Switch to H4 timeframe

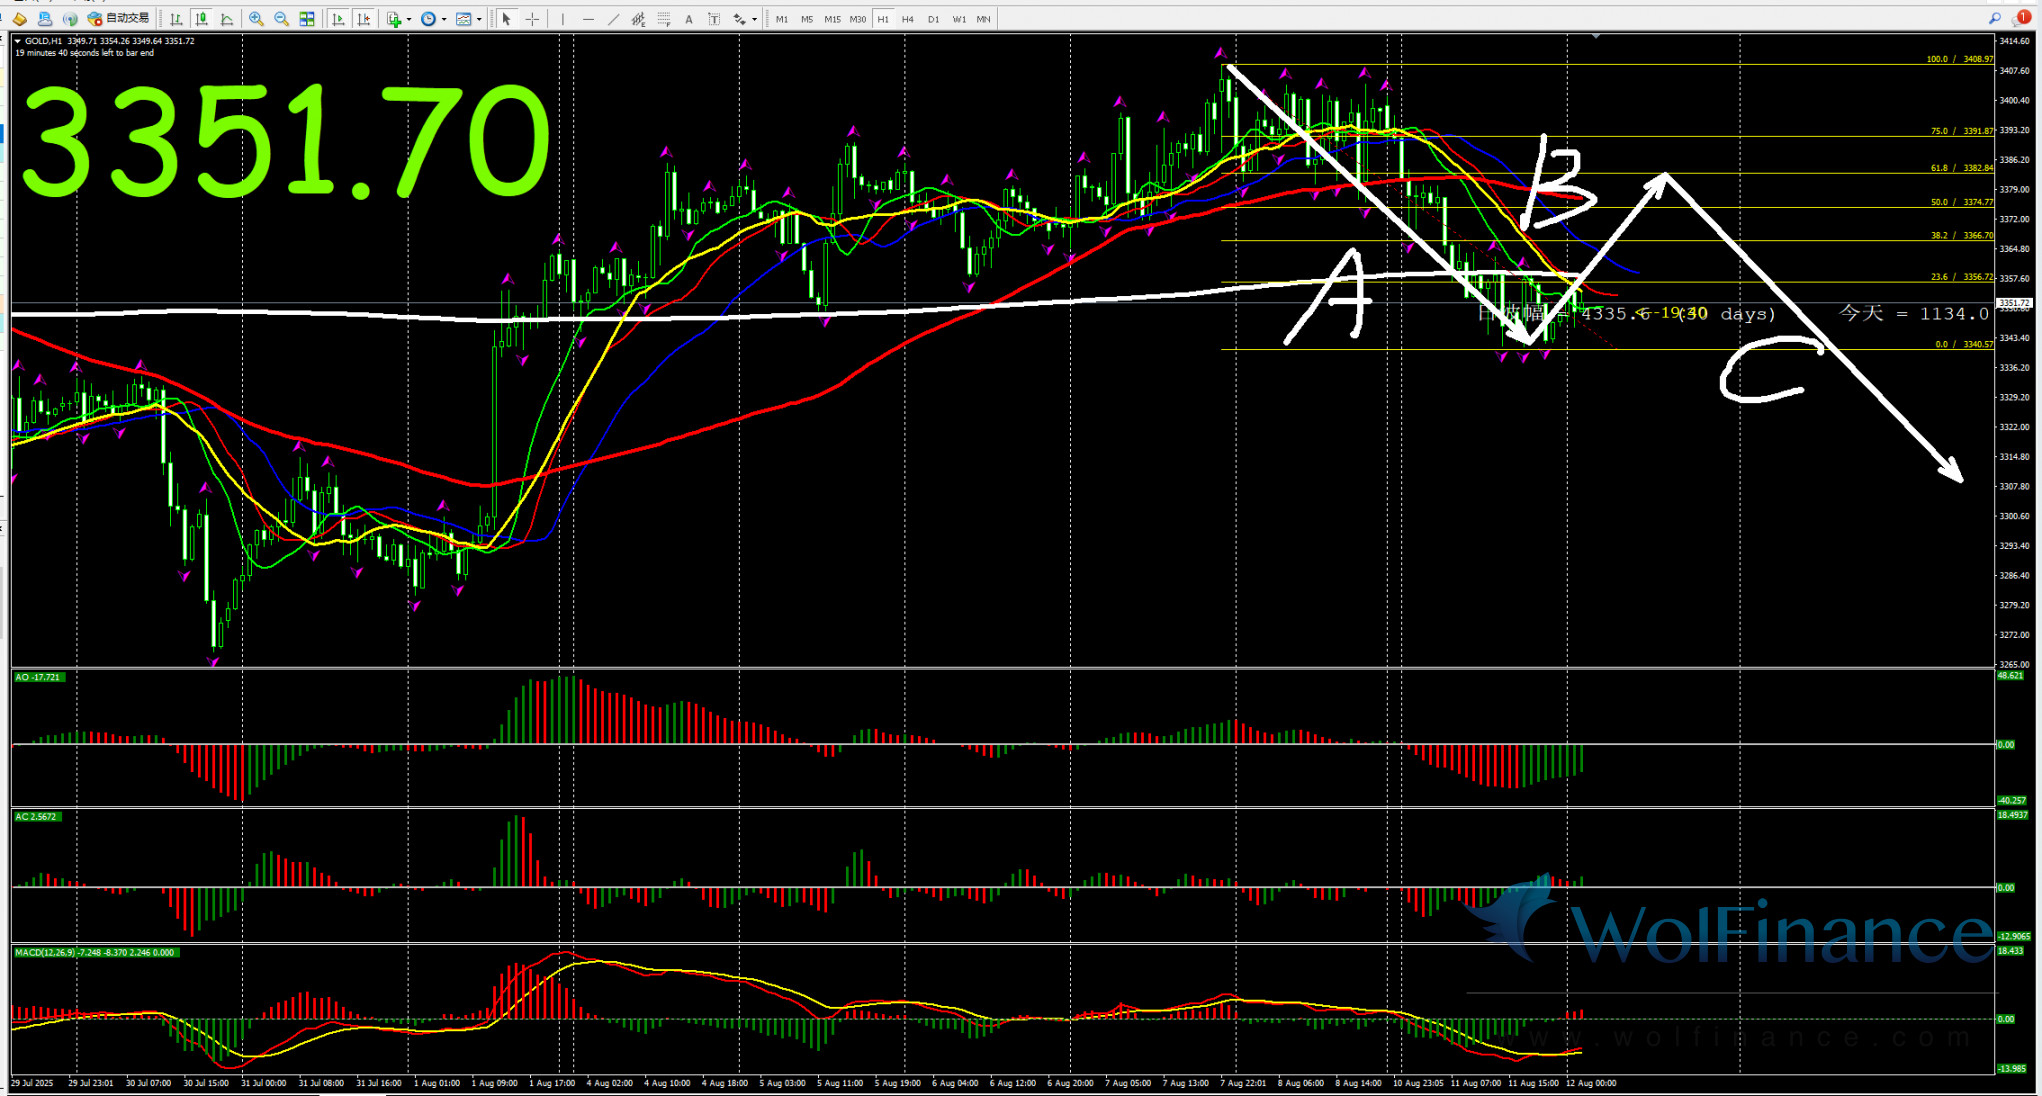click(x=908, y=19)
